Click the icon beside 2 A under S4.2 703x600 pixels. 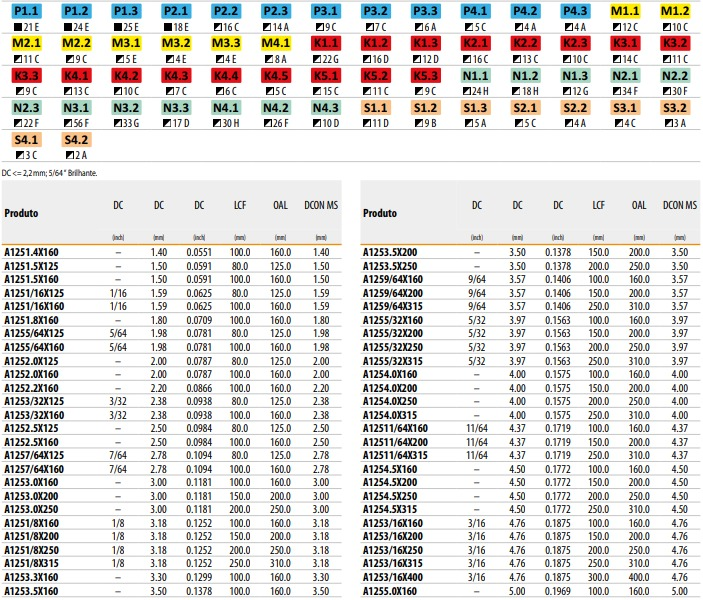pyautogui.click(x=69, y=155)
